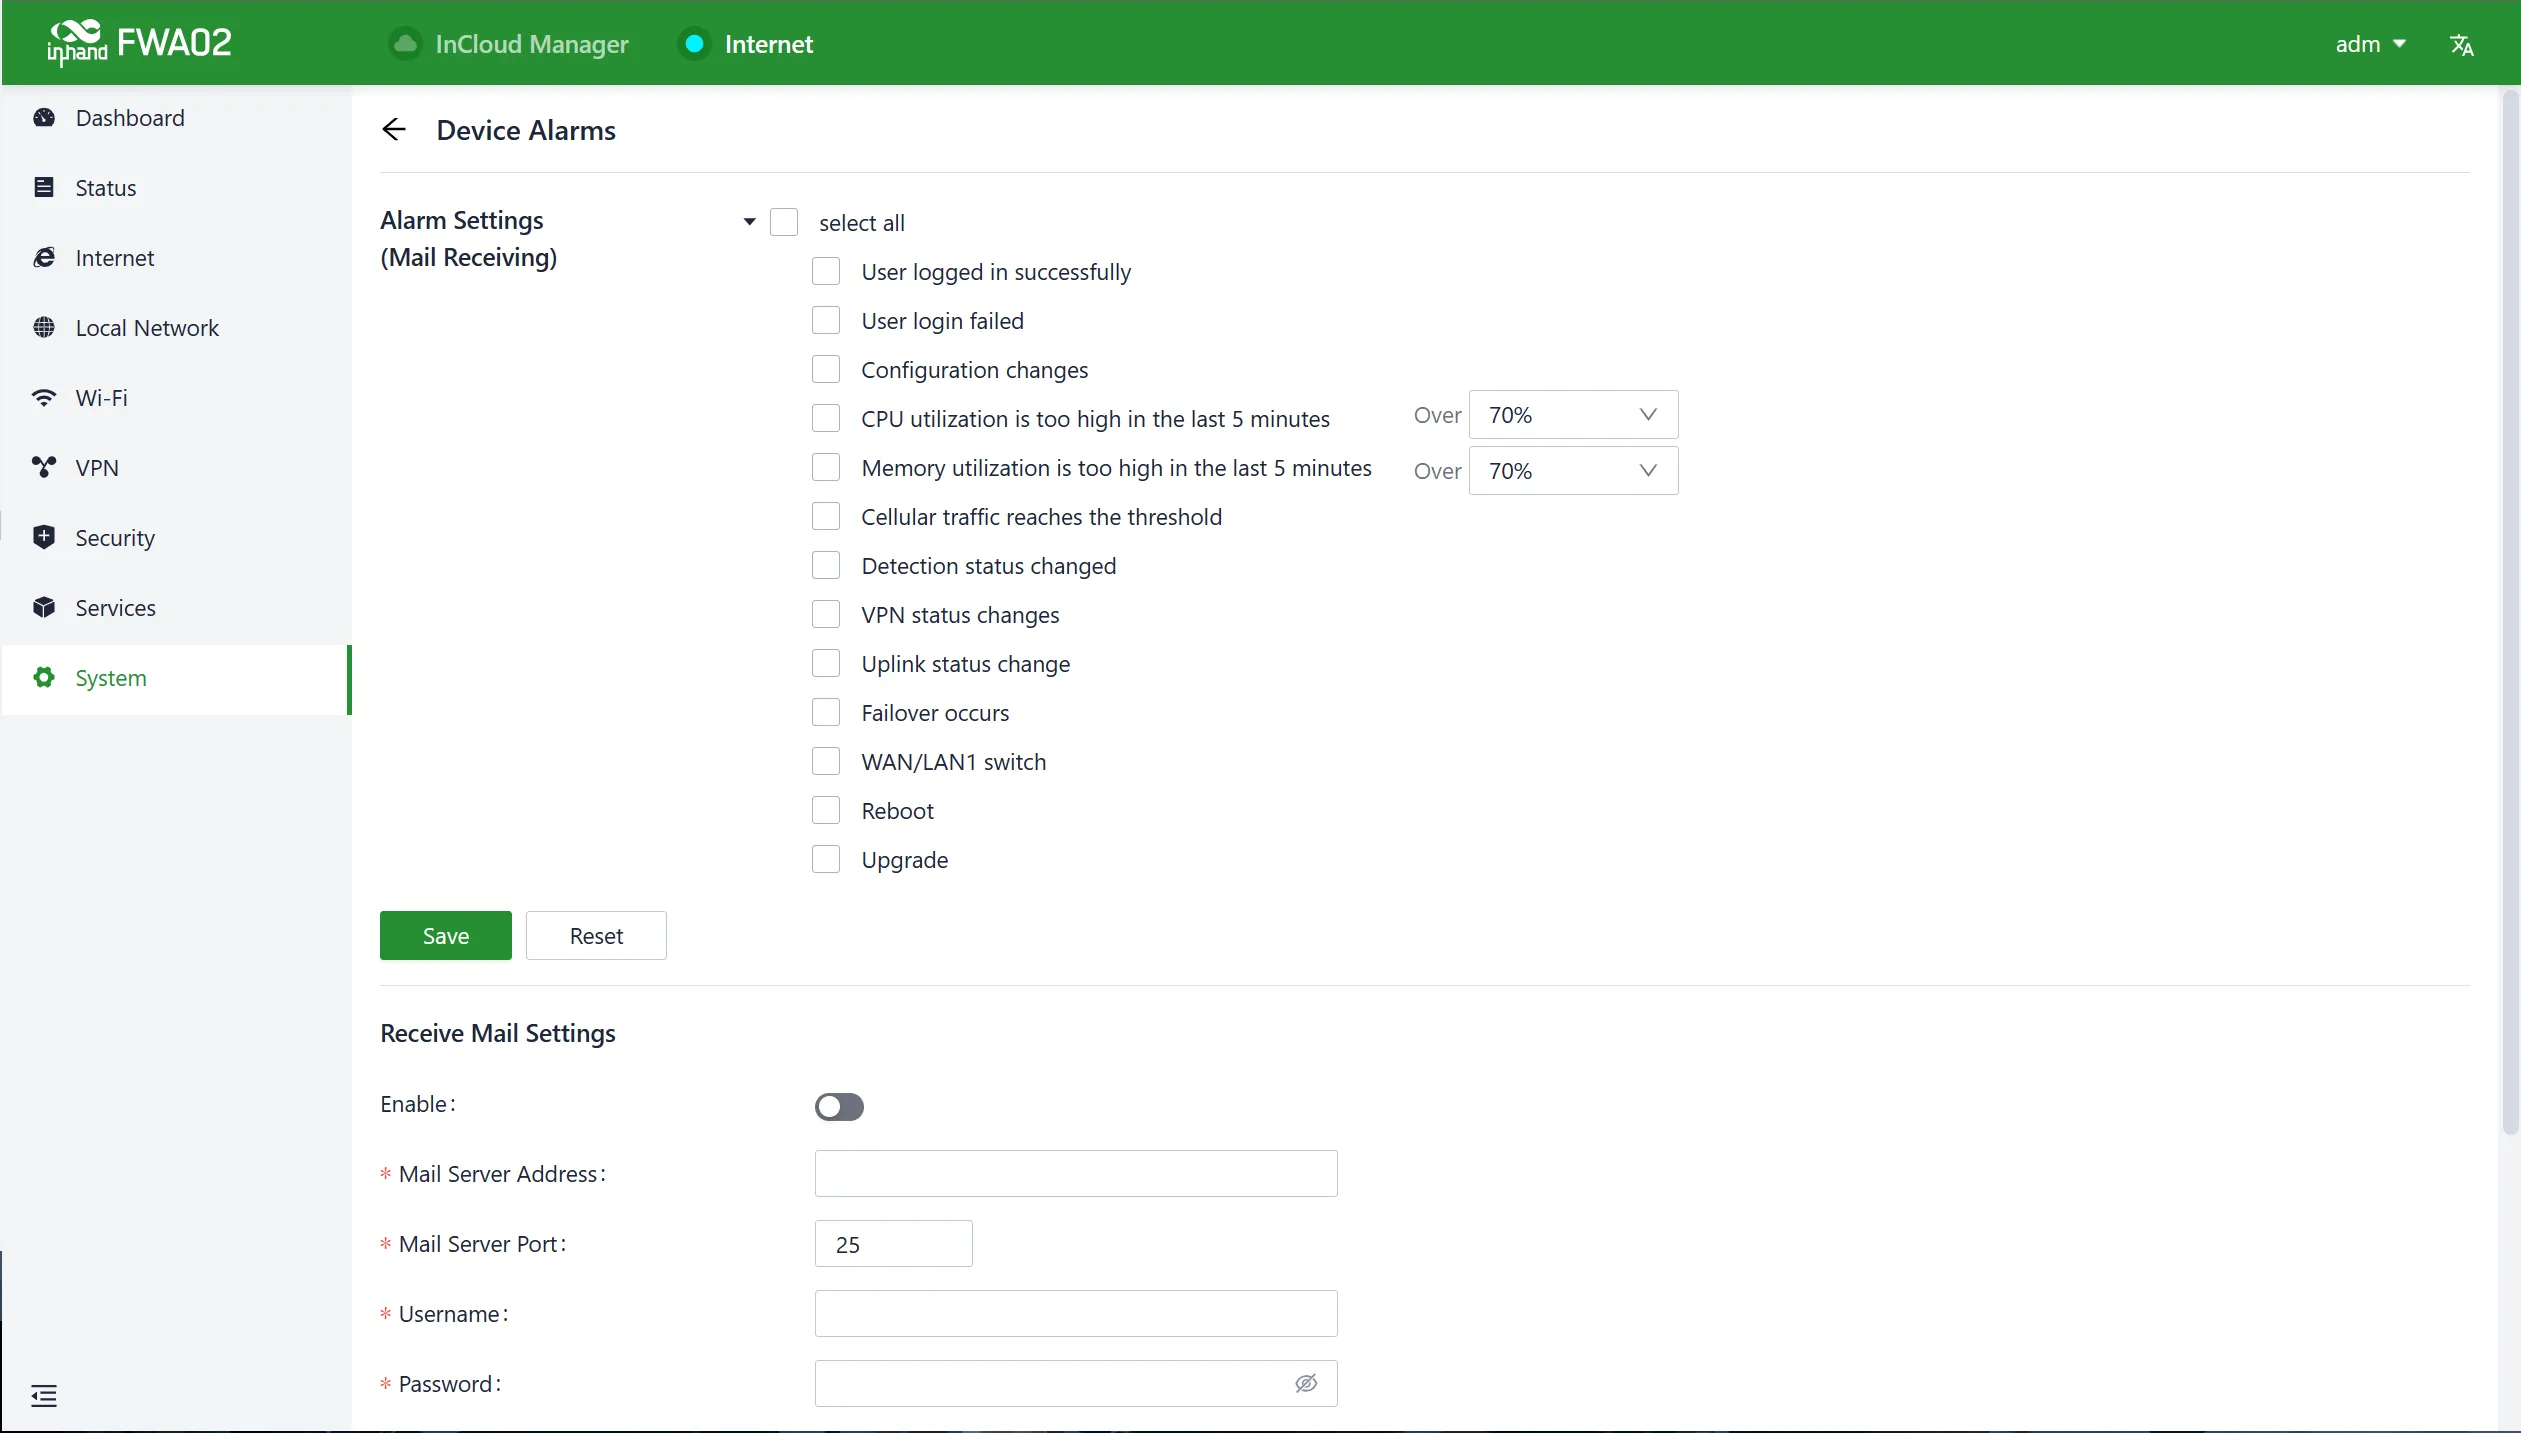This screenshot has width=2521, height=1433.
Task: Click the Local Network globe icon
Action: point(44,328)
